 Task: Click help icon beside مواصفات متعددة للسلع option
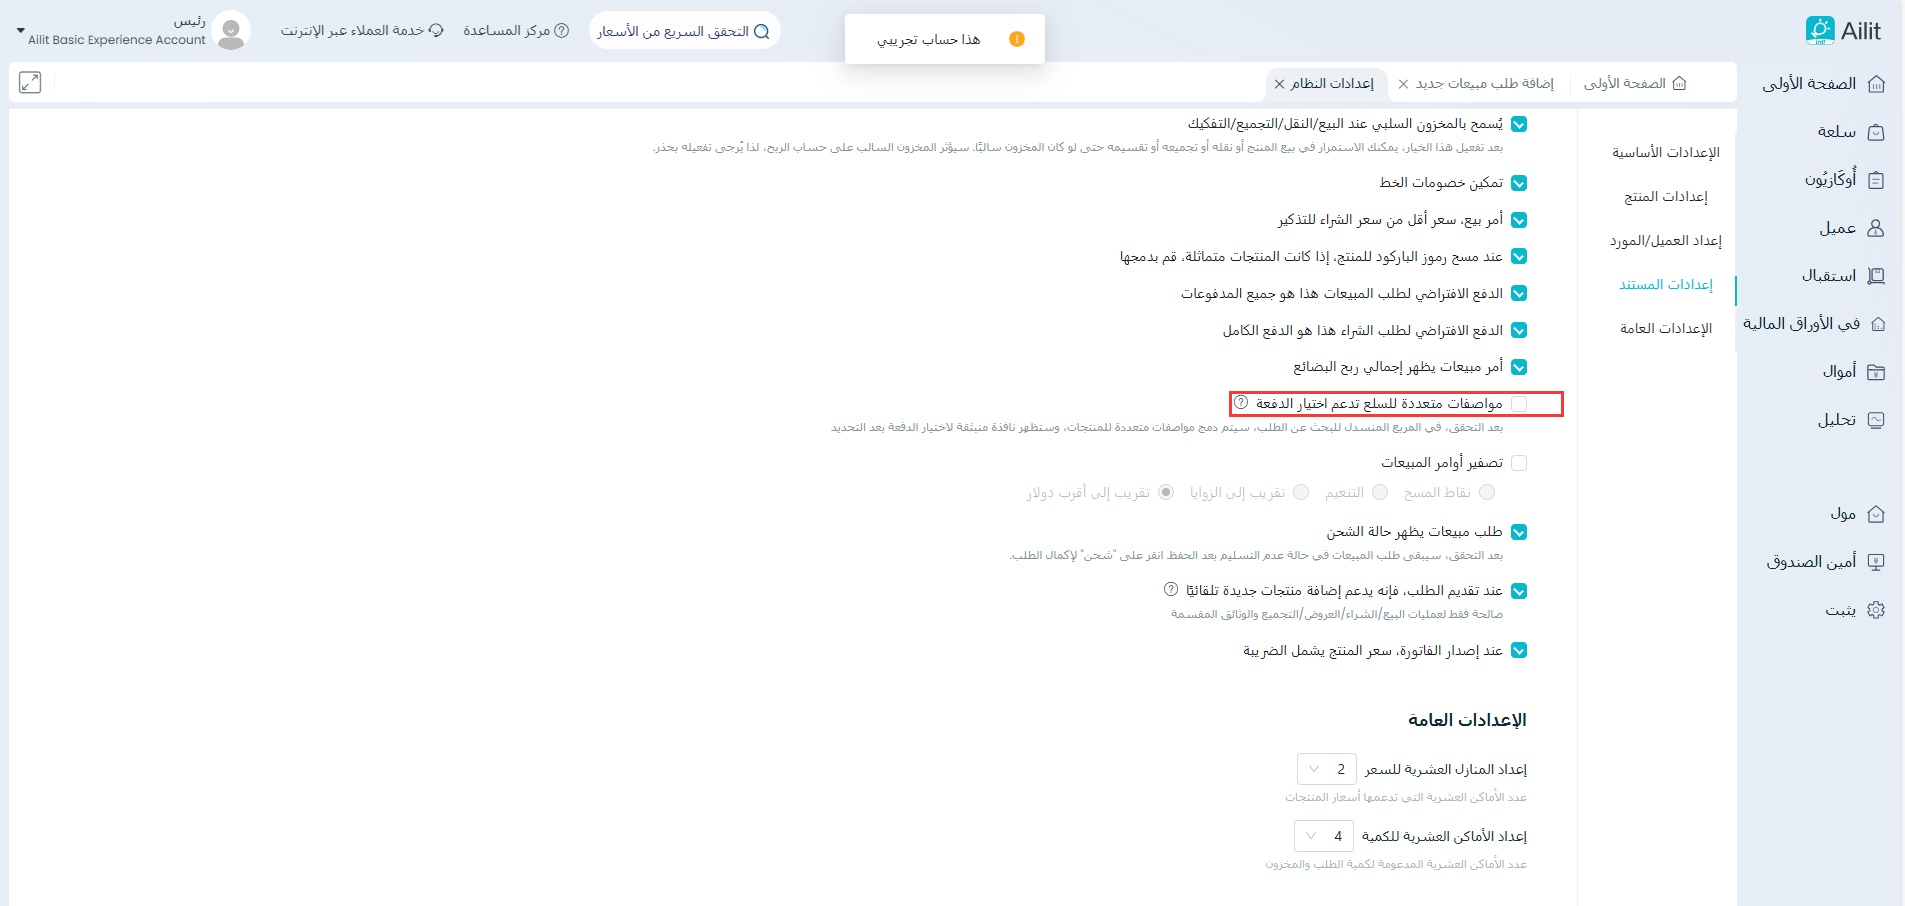tap(1241, 403)
